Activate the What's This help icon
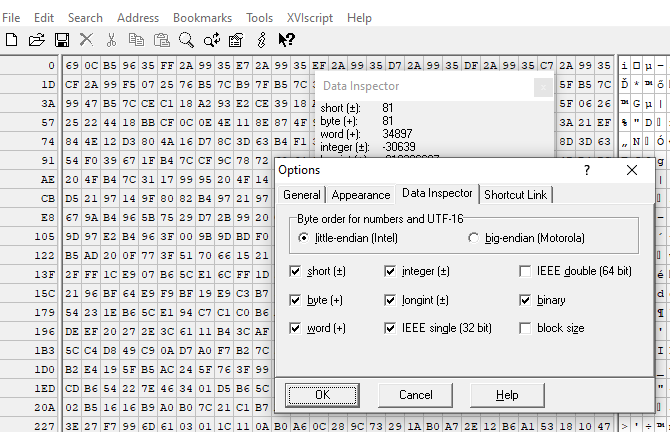This screenshot has width=670, height=432. (286, 40)
